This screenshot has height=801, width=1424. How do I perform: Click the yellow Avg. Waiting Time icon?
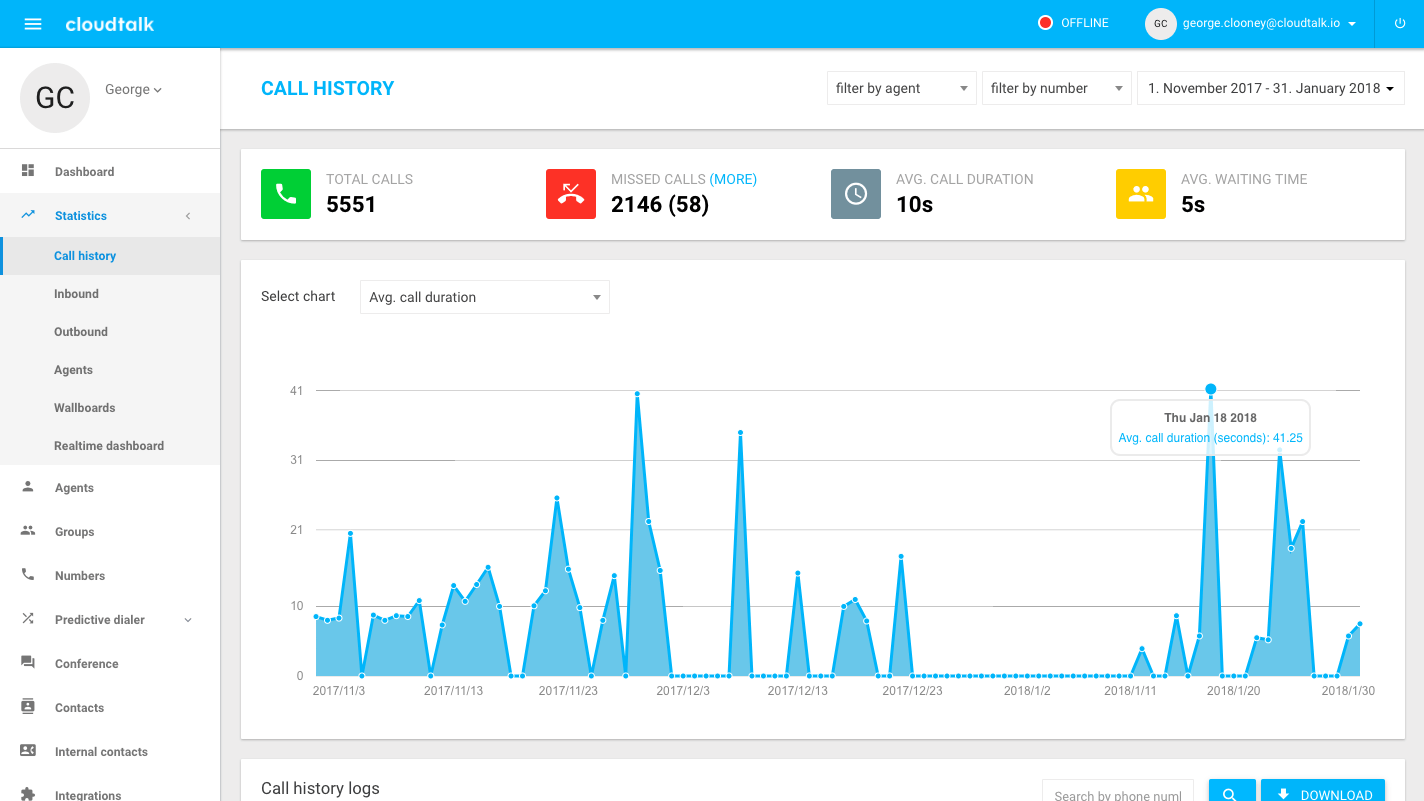(1141, 194)
